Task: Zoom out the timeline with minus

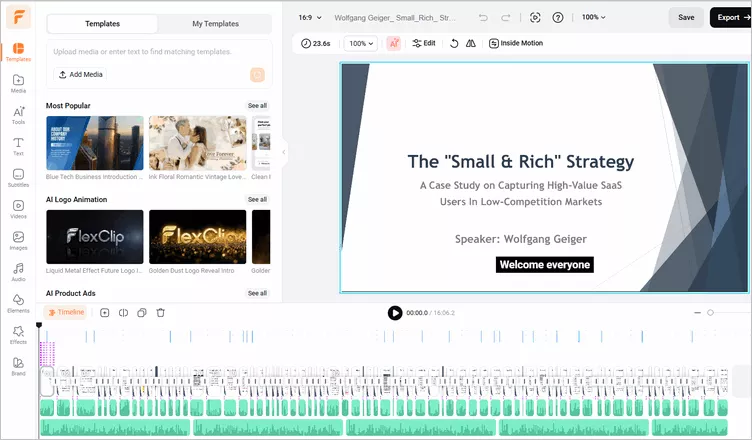Action: [x=697, y=313]
